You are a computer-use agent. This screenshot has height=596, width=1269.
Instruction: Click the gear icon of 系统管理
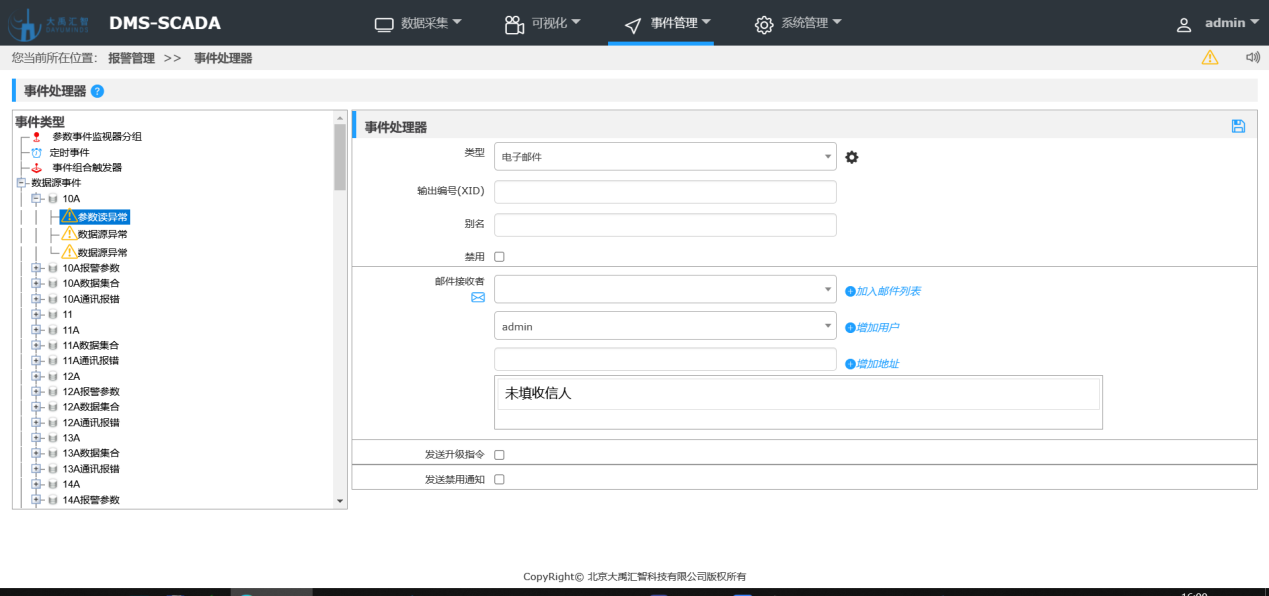click(764, 24)
